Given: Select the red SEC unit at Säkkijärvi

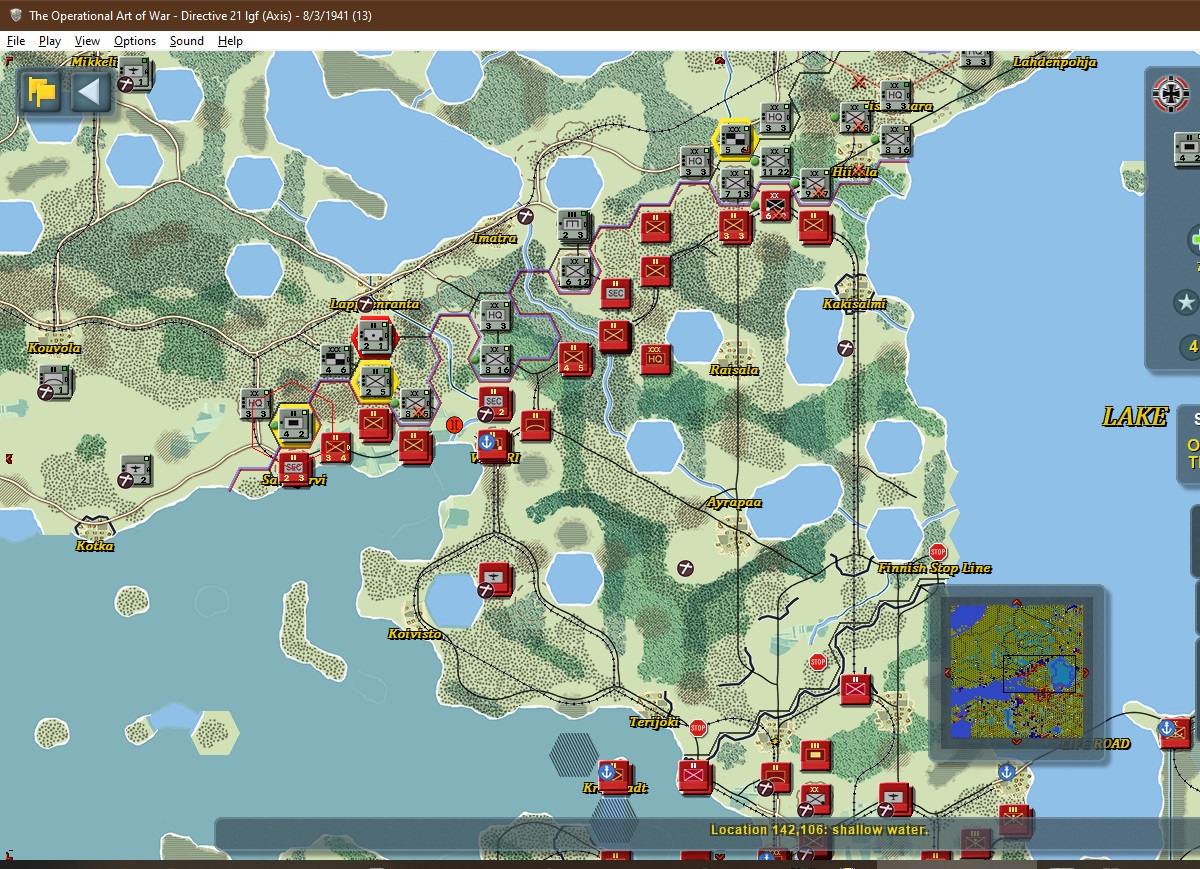Looking at the screenshot, I should (294, 469).
